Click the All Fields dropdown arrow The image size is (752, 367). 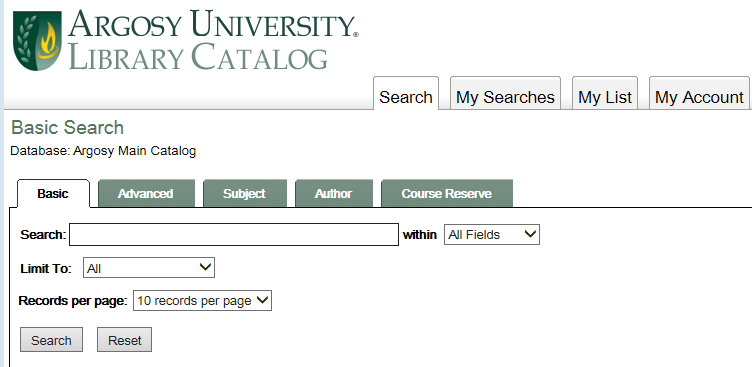(x=530, y=234)
